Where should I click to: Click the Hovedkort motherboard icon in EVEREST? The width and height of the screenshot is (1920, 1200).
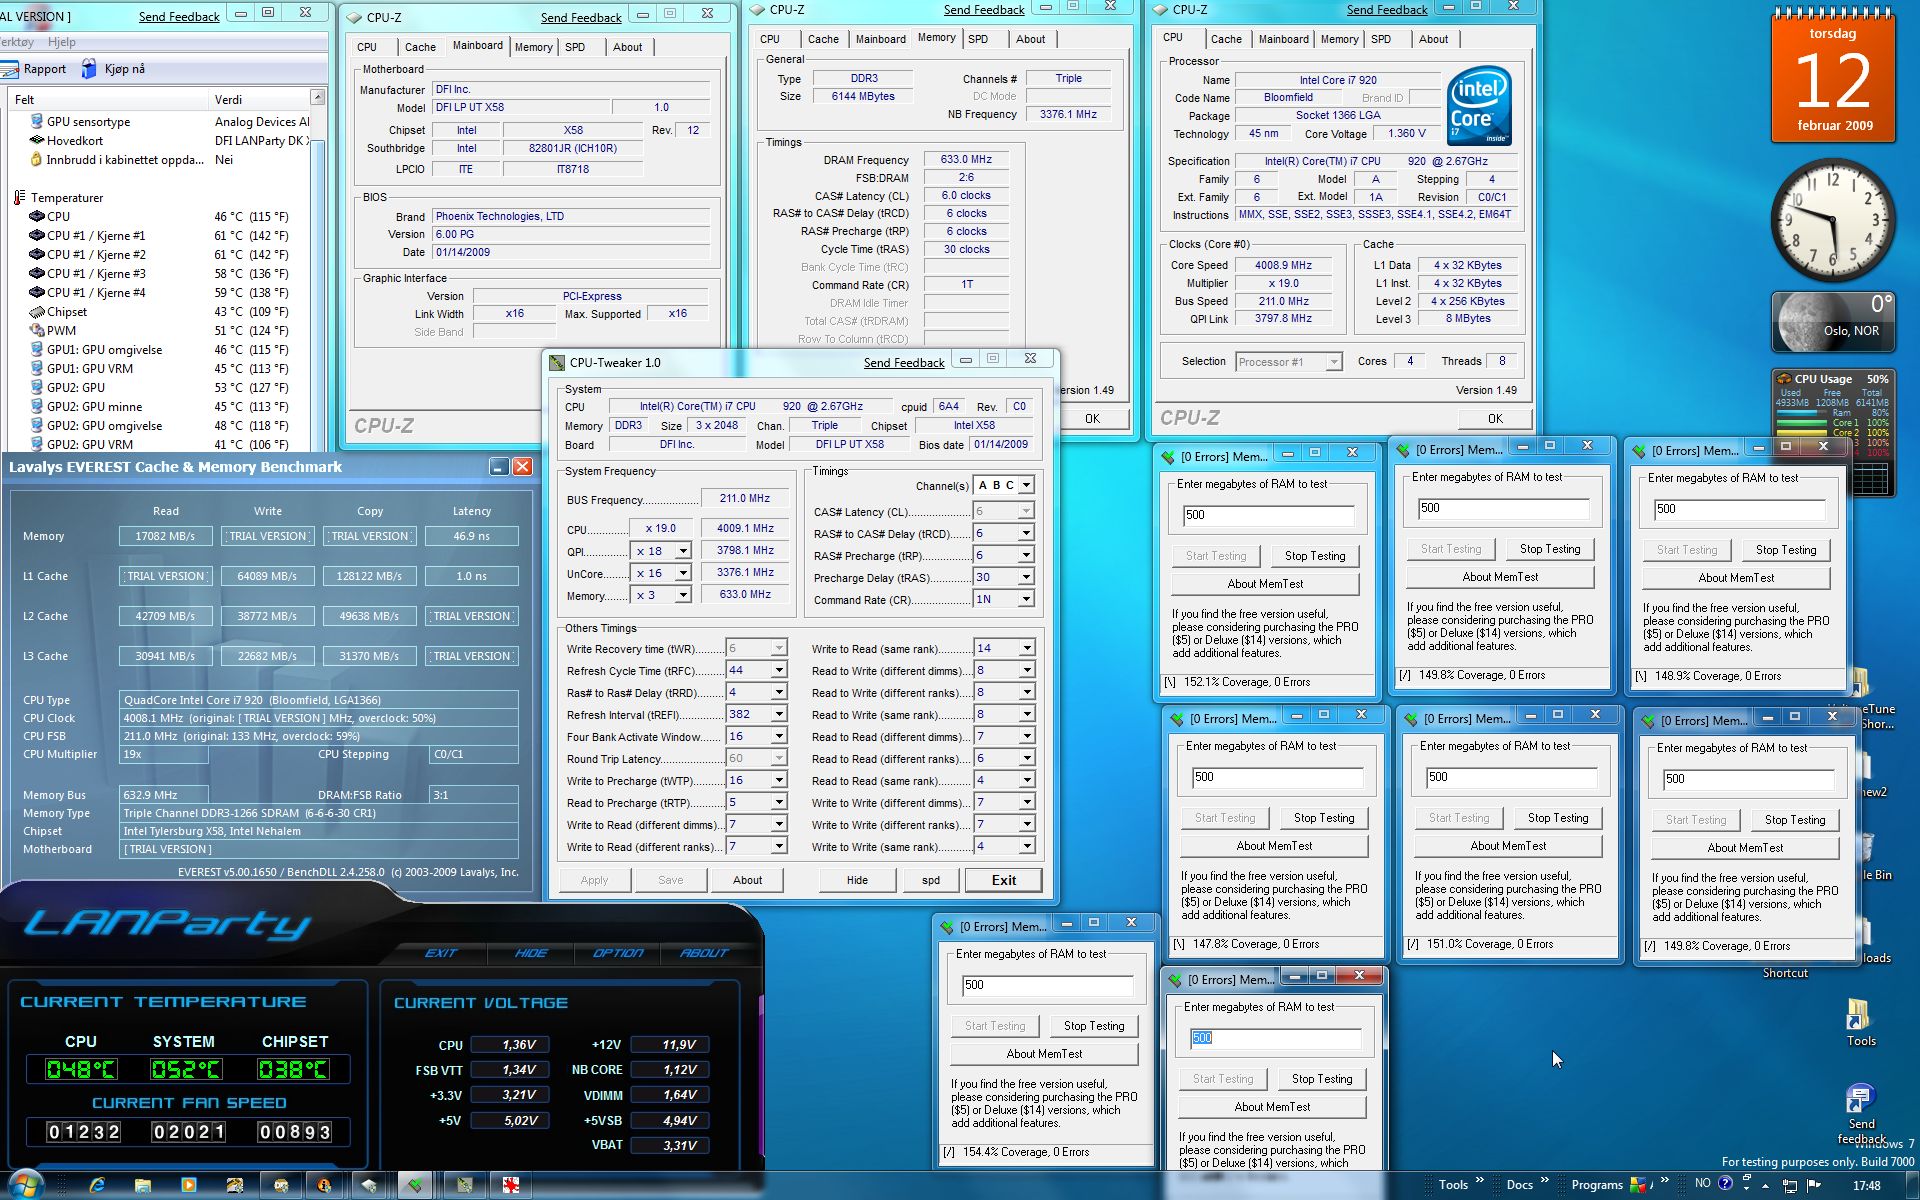click(36, 140)
